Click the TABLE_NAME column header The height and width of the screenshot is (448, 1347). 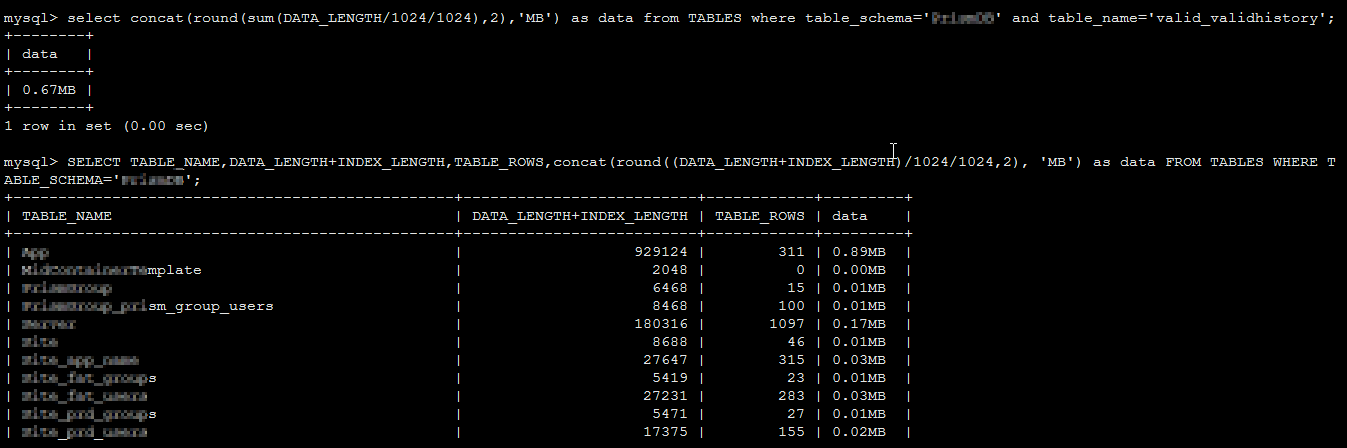[x=67, y=216]
